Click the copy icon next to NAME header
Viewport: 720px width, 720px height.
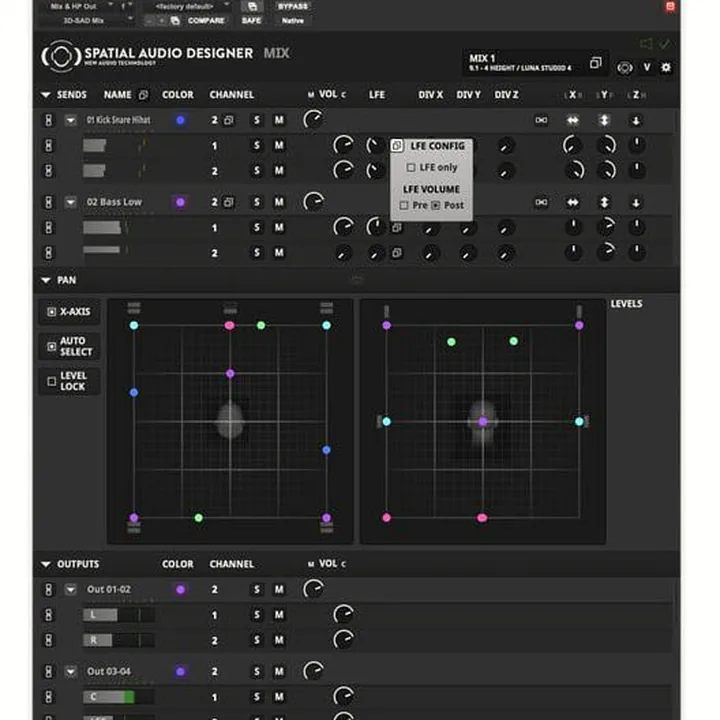point(143,95)
